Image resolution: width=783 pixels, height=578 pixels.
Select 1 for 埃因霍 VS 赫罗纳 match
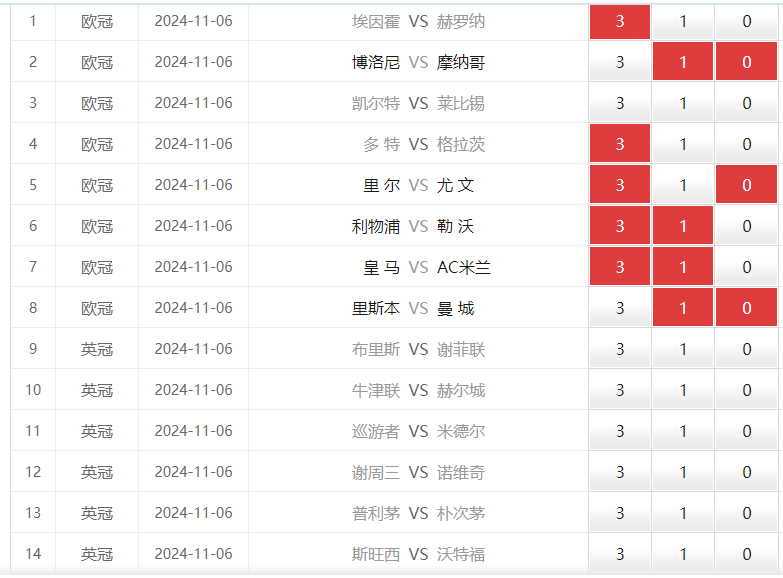tap(683, 21)
